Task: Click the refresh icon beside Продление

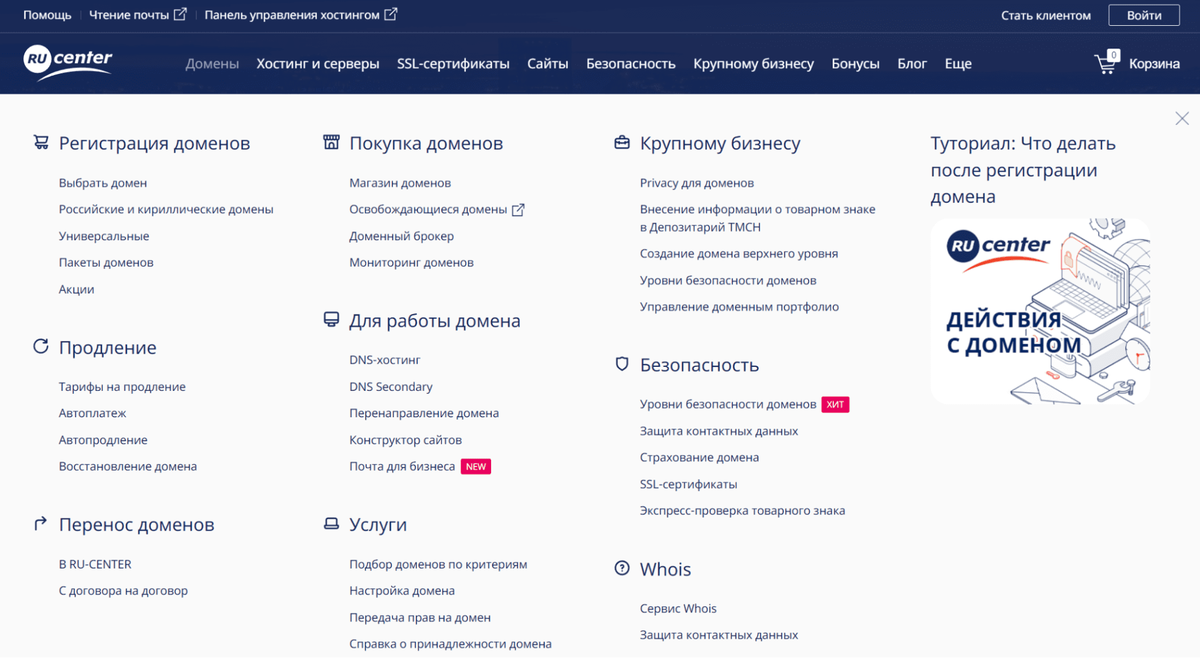Action: pyautogui.click(x=41, y=347)
